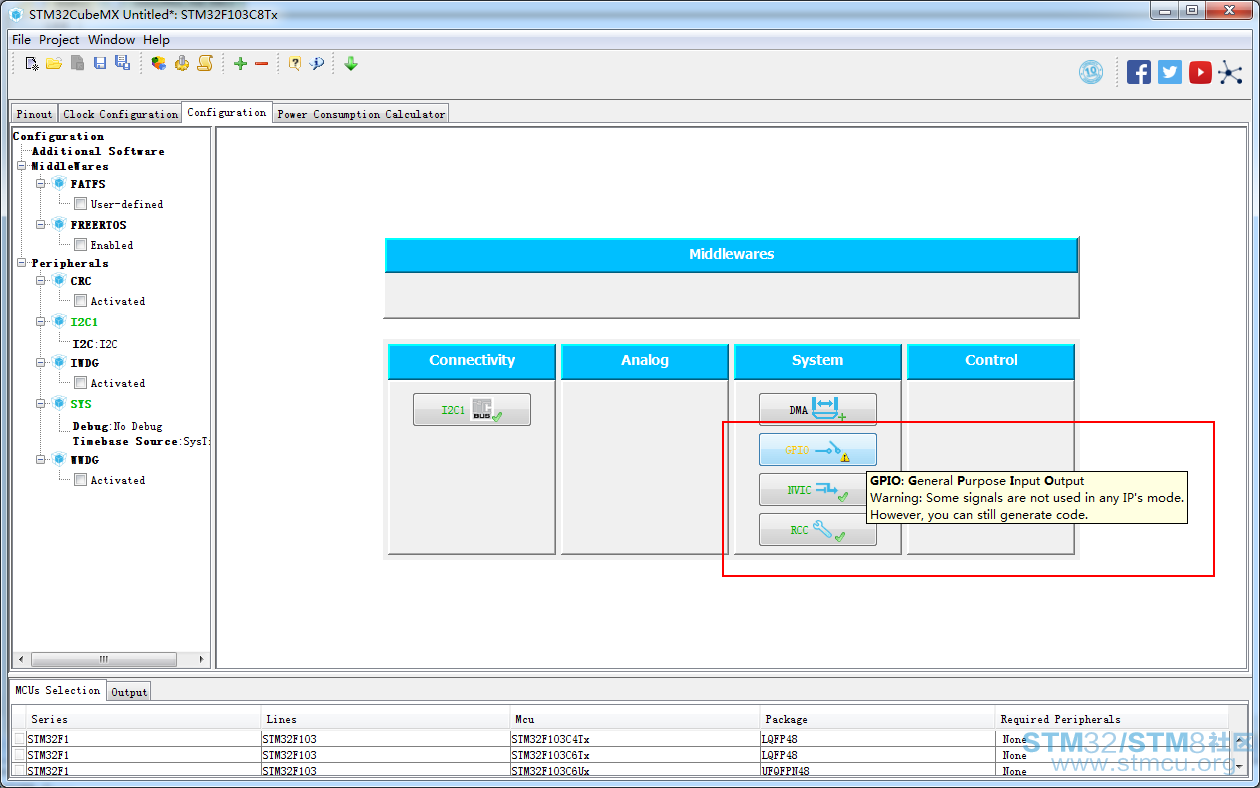Select Debug:No Debug tree entry
Screen dimensions: 1260x788
[117, 426]
